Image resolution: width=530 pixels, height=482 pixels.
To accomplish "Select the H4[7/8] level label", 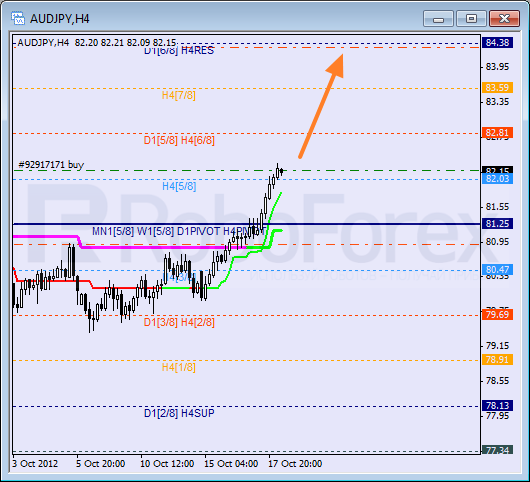I will (x=178, y=95).
